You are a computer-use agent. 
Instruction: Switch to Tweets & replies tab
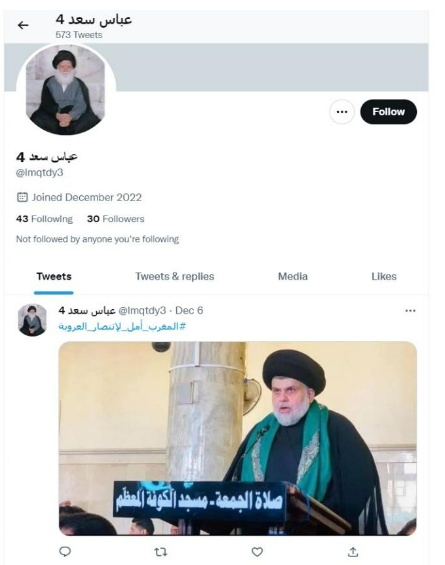pos(175,276)
